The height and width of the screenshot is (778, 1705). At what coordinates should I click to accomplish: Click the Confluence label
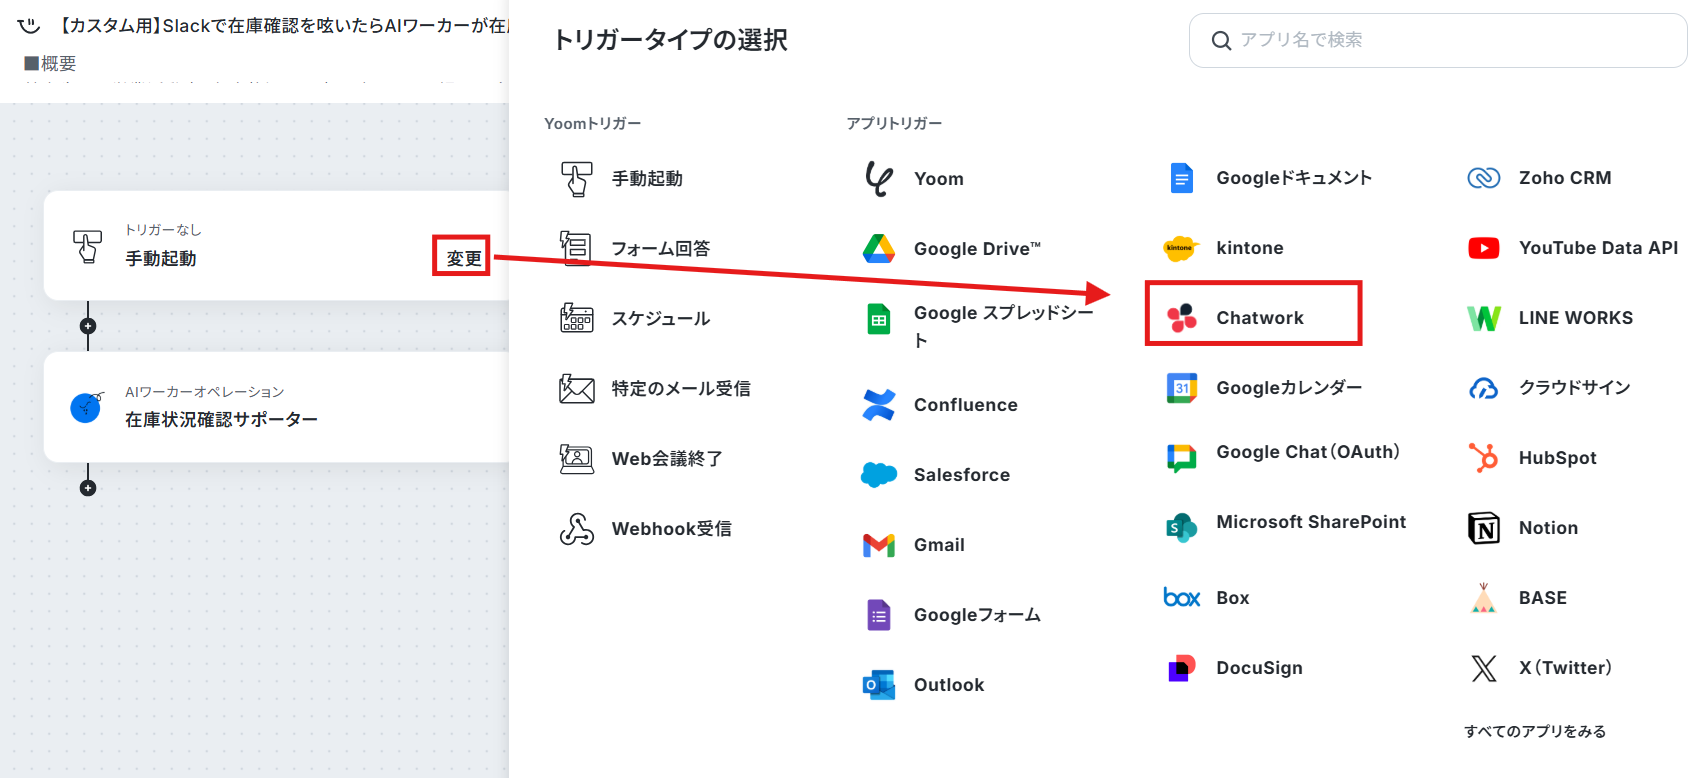[x=966, y=405]
